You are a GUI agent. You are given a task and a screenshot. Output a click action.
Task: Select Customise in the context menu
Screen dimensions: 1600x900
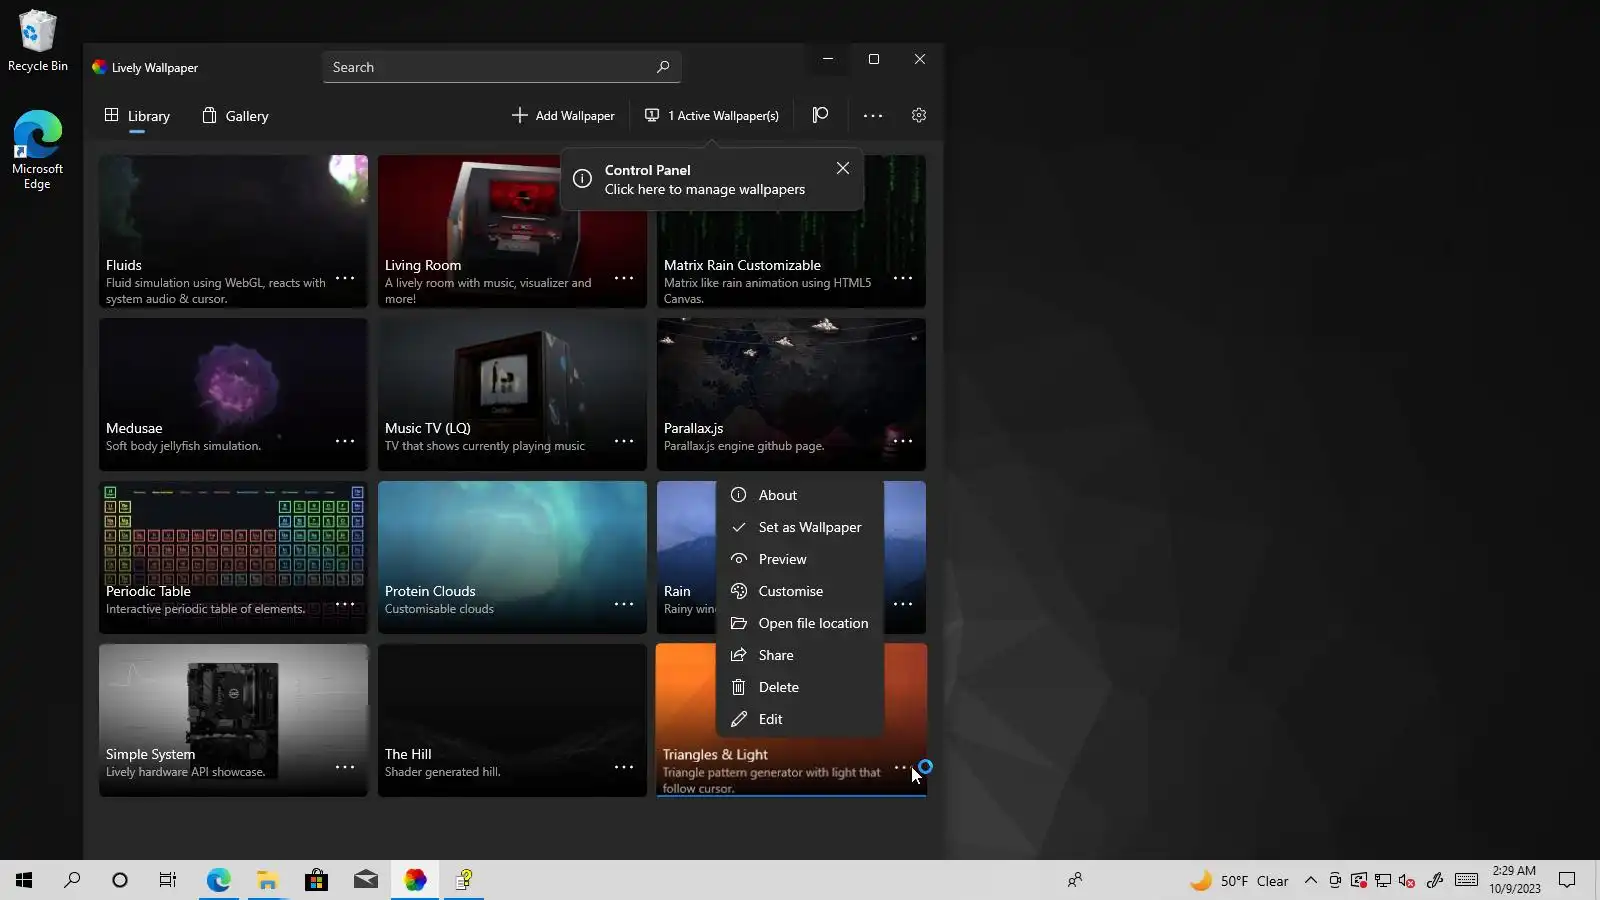pos(800,591)
